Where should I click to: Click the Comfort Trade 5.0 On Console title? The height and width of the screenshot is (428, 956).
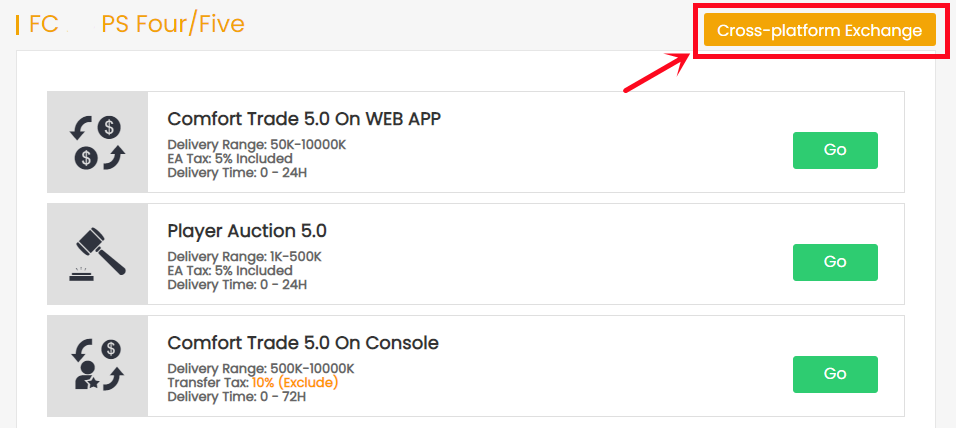303,343
